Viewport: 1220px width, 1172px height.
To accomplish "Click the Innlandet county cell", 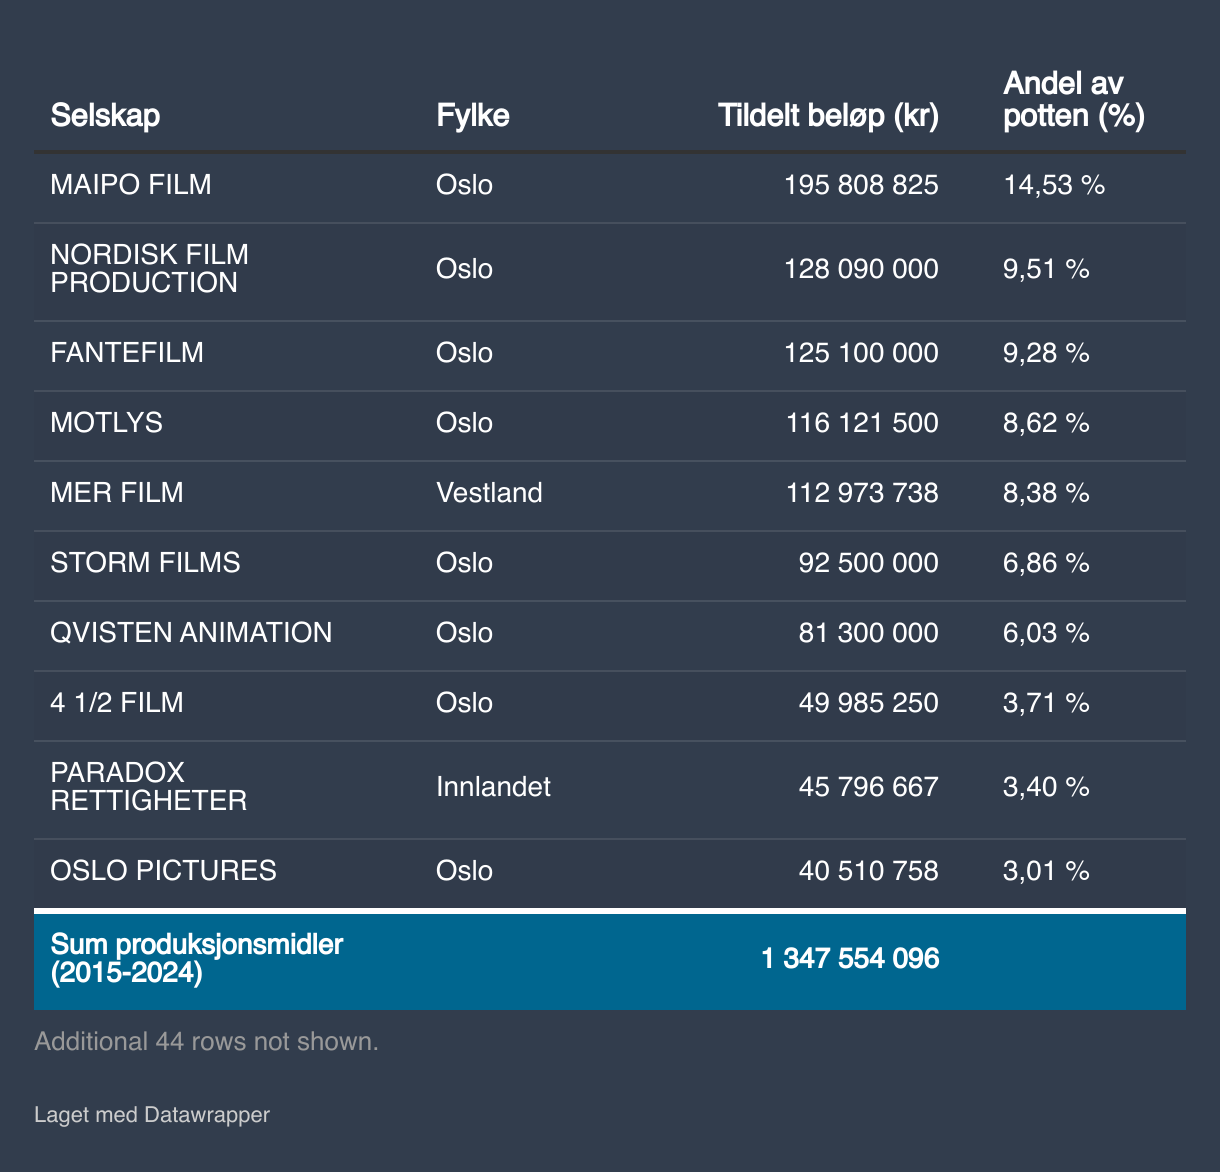I will [493, 787].
